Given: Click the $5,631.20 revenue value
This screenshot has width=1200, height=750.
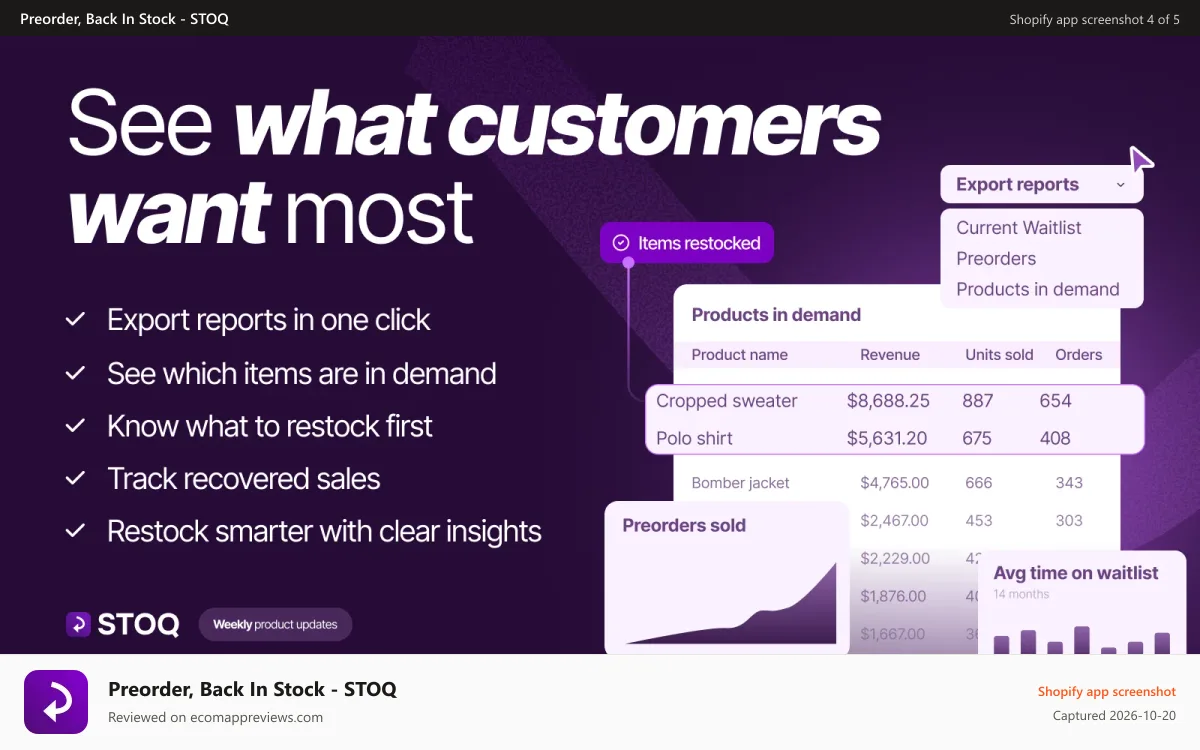Looking at the screenshot, I should pos(887,438).
